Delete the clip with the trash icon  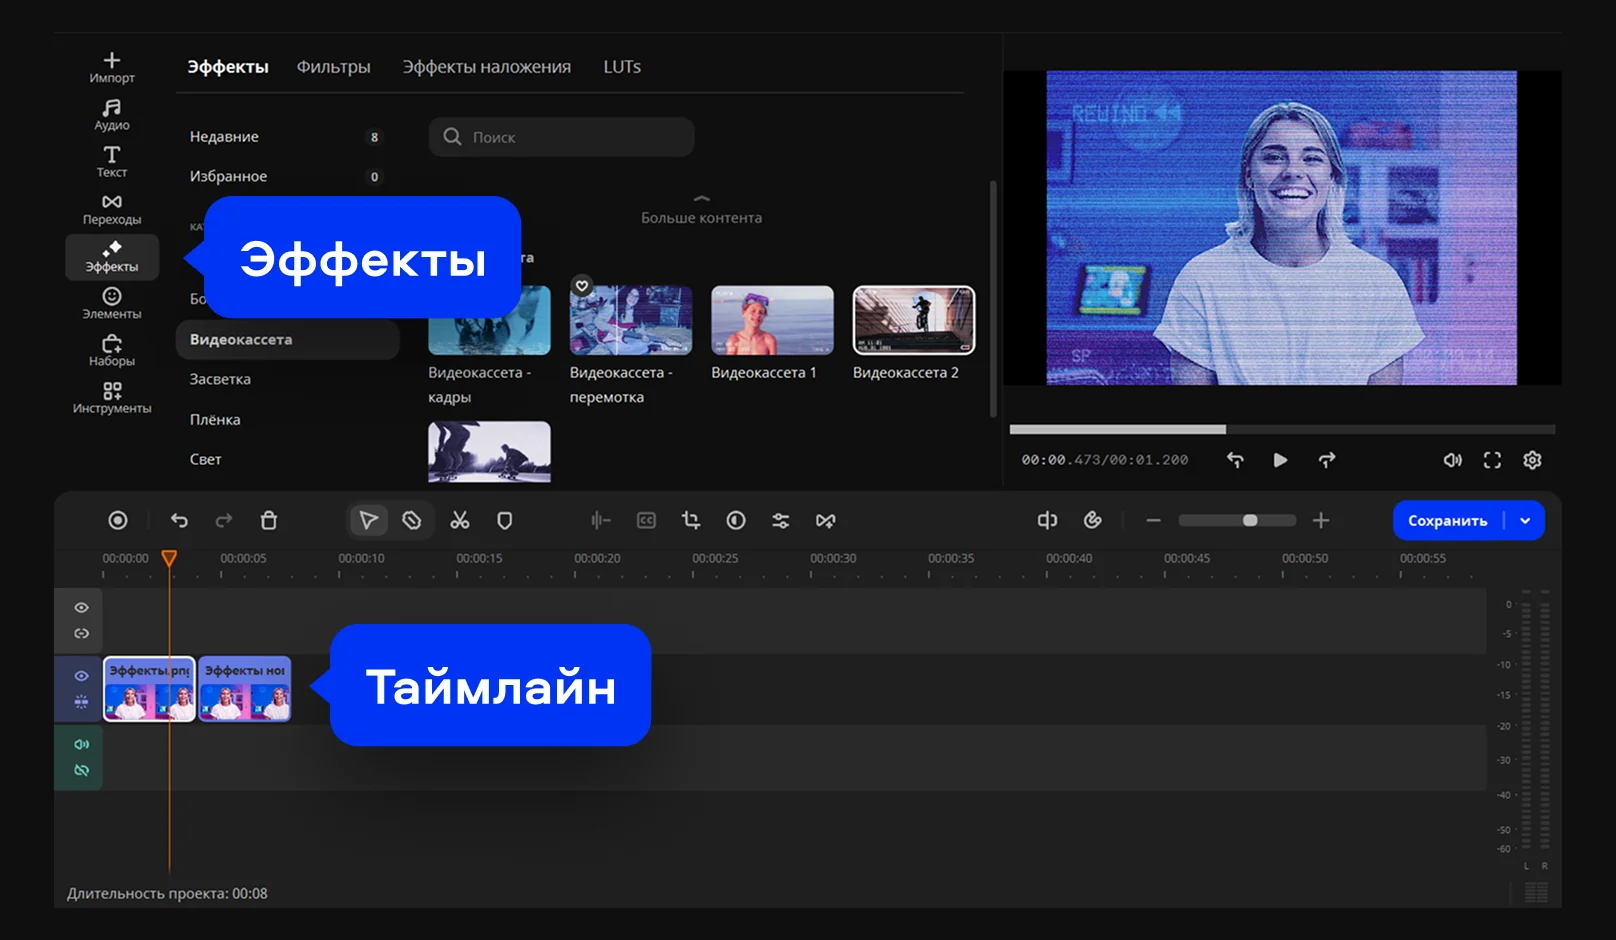click(x=268, y=520)
